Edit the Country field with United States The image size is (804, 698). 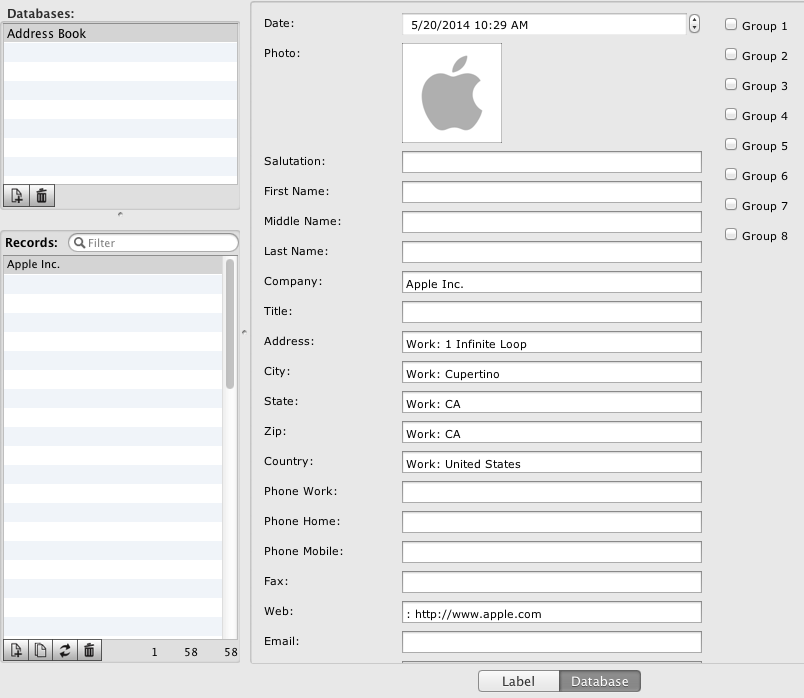[x=552, y=462]
